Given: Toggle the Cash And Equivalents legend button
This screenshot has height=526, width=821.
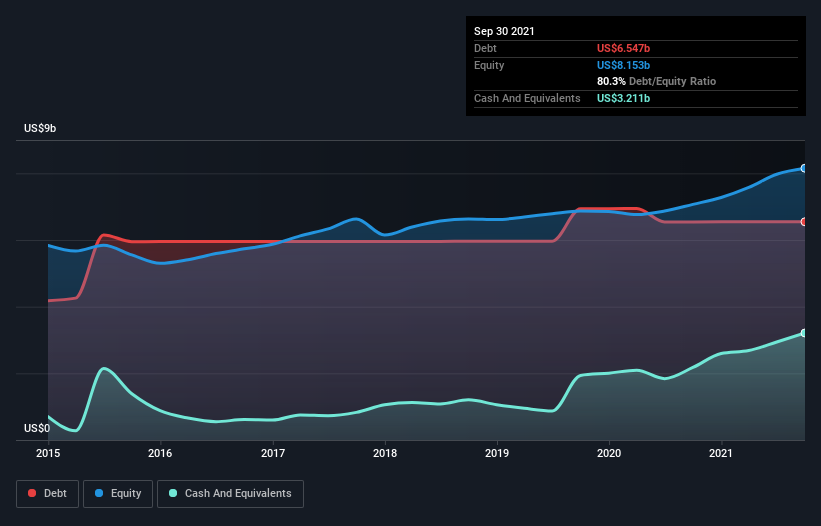Looking at the screenshot, I should click(x=230, y=494).
